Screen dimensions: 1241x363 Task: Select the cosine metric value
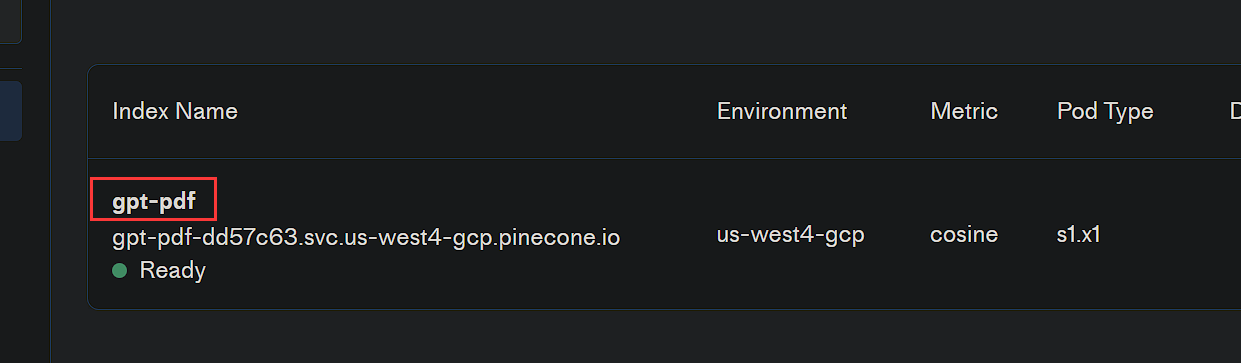(964, 235)
